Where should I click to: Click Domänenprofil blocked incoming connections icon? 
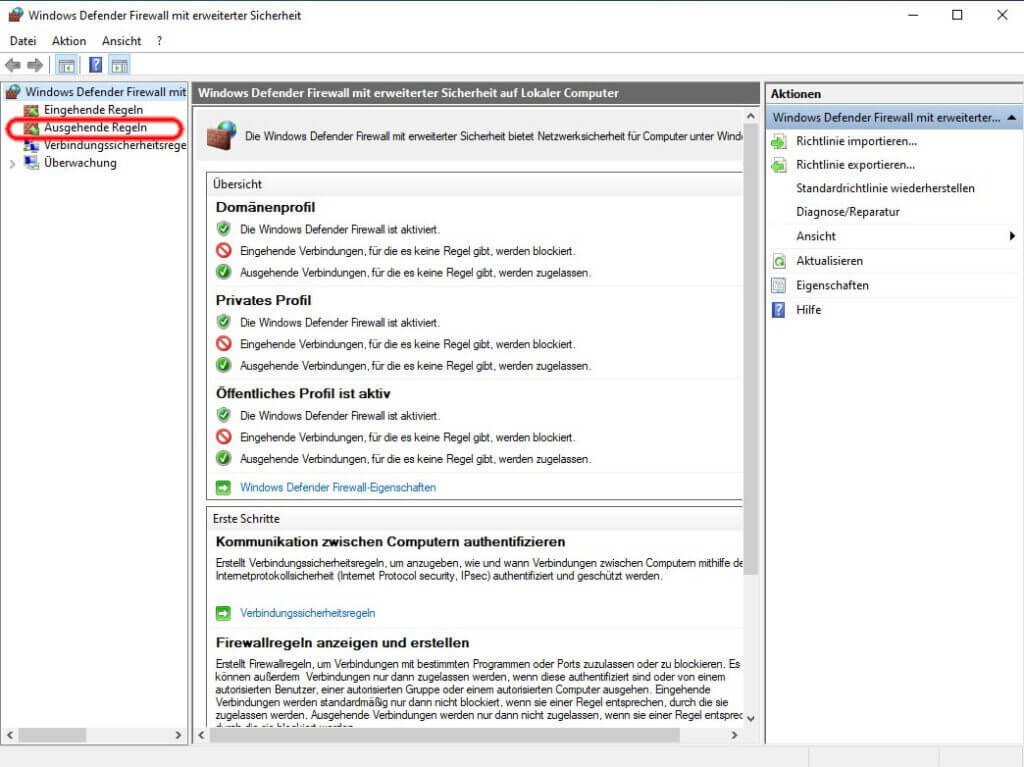pyautogui.click(x=223, y=250)
